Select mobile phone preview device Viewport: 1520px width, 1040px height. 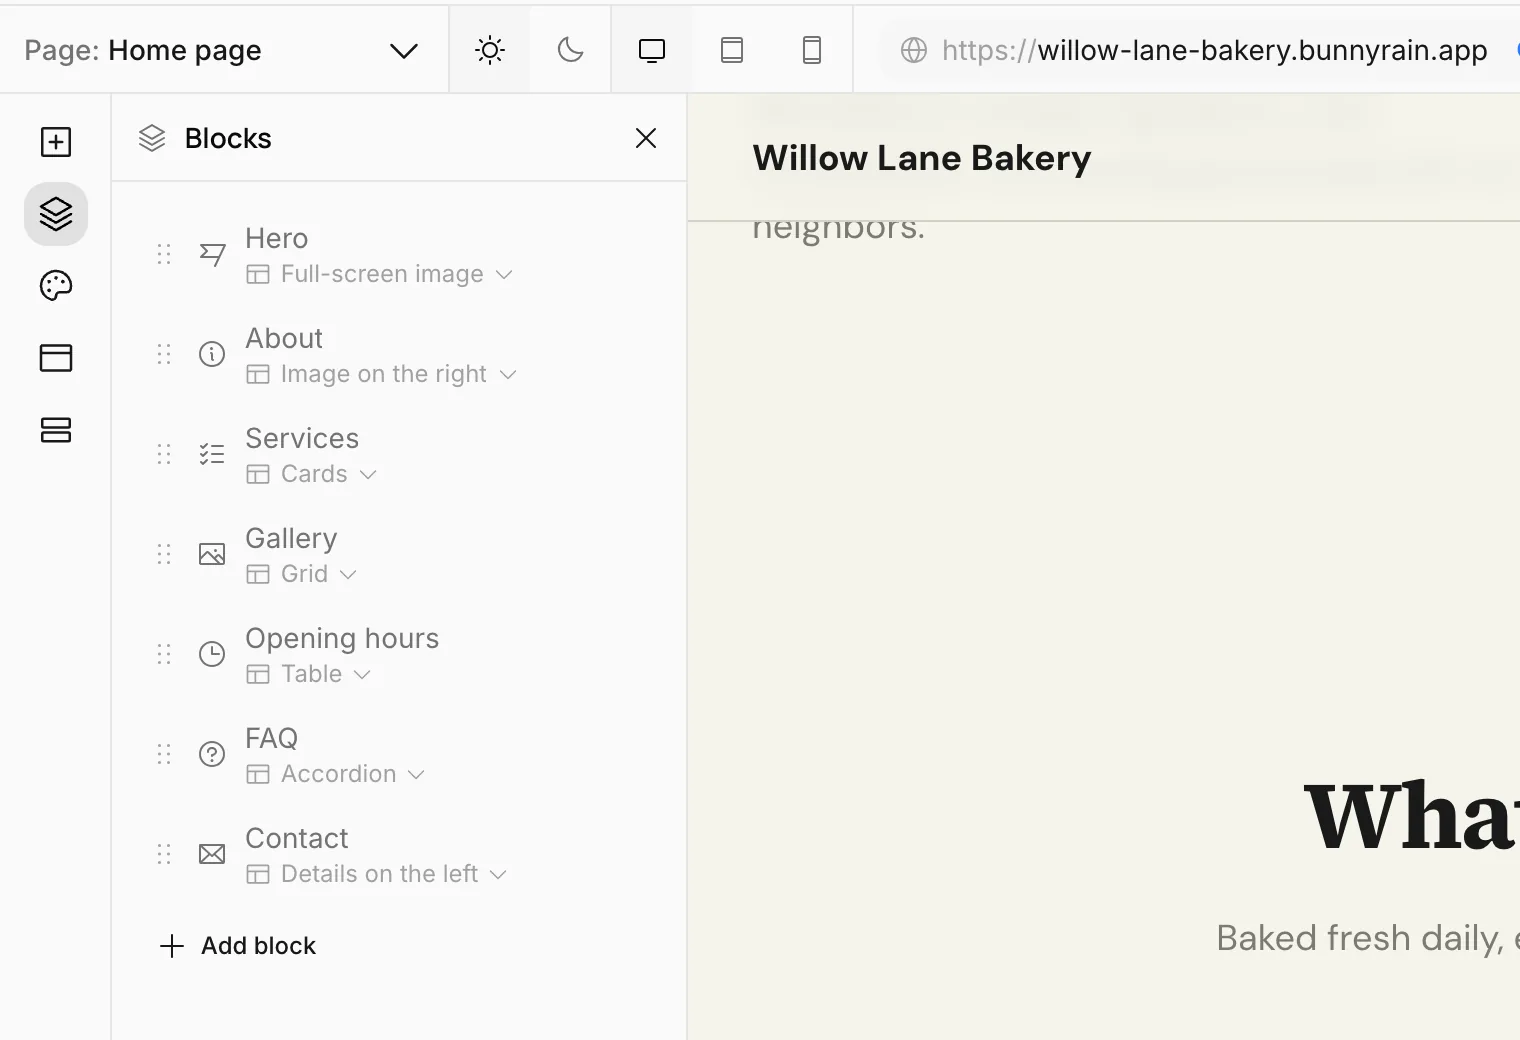pyautogui.click(x=812, y=50)
